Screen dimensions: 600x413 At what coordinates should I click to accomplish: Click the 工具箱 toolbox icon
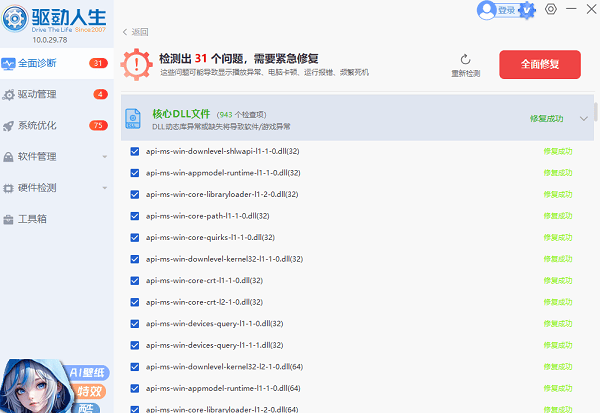pos(8,220)
